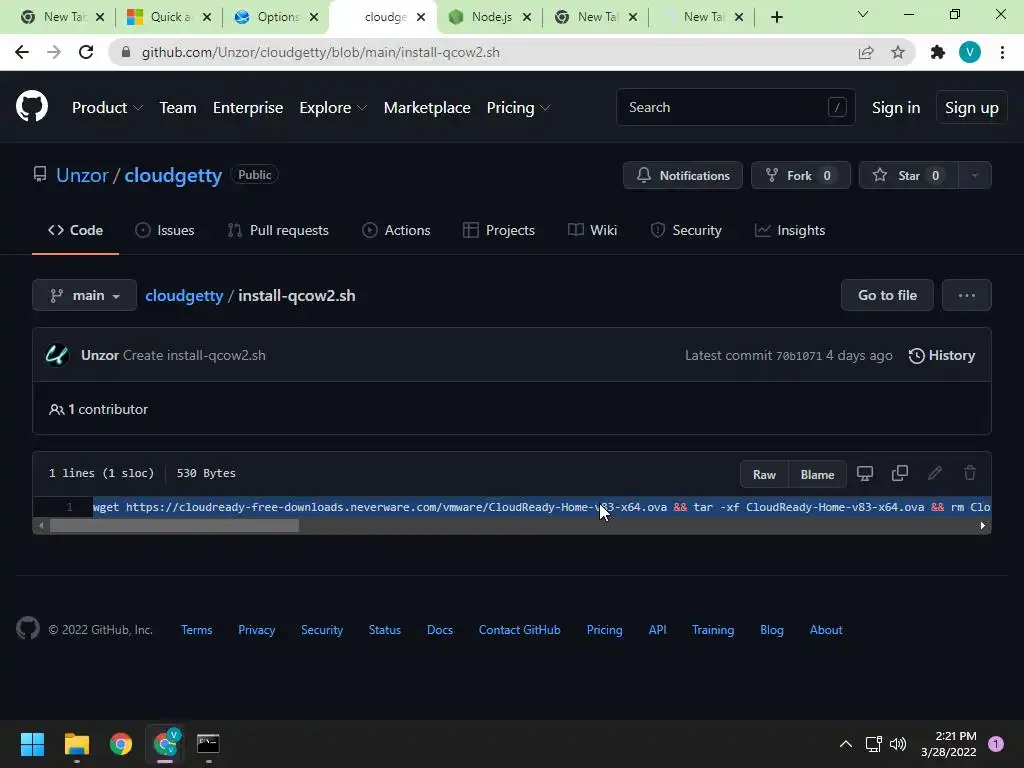Click the Notifications button
1024x768 pixels.
point(682,175)
